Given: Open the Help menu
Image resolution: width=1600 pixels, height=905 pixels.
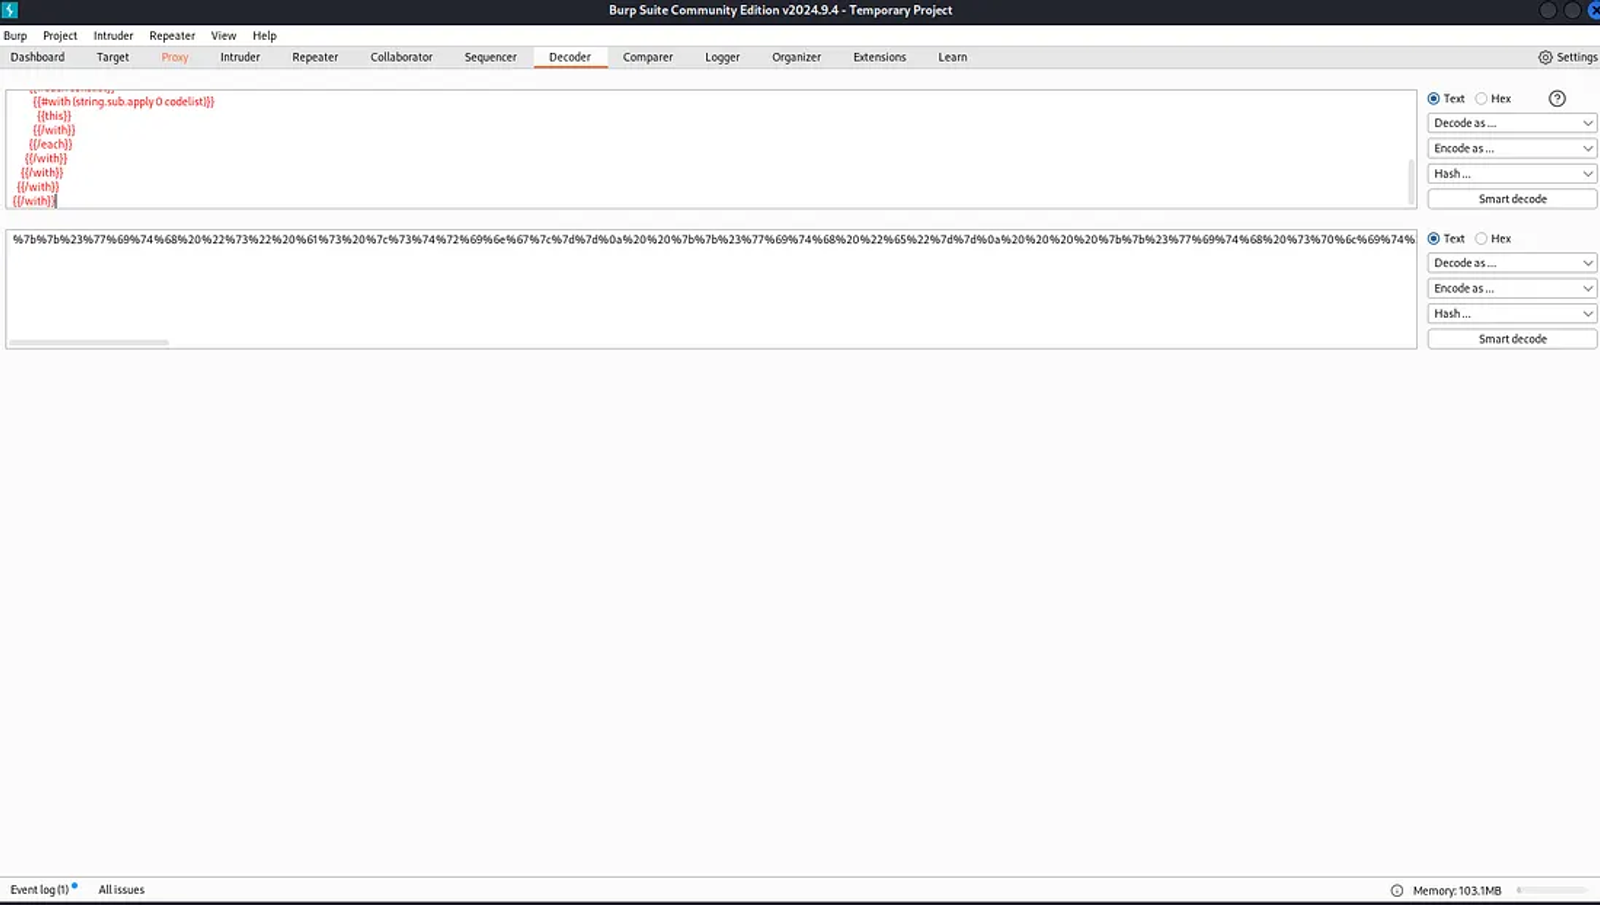Looking at the screenshot, I should pos(264,35).
